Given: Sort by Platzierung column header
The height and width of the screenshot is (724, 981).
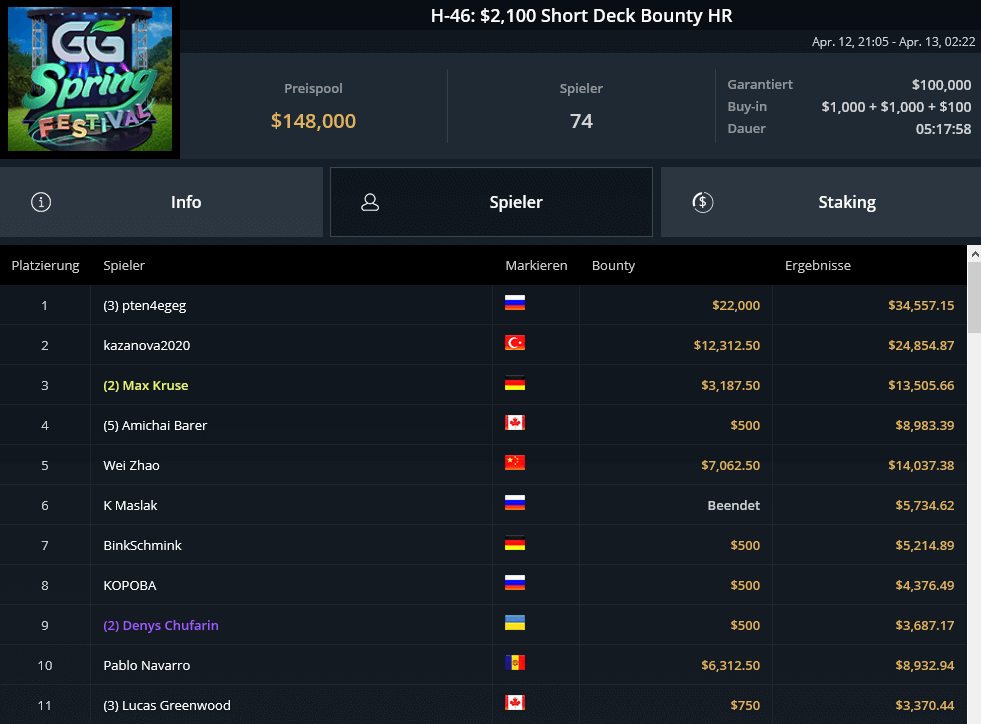Looking at the screenshot, I should (x=45, y=265).
